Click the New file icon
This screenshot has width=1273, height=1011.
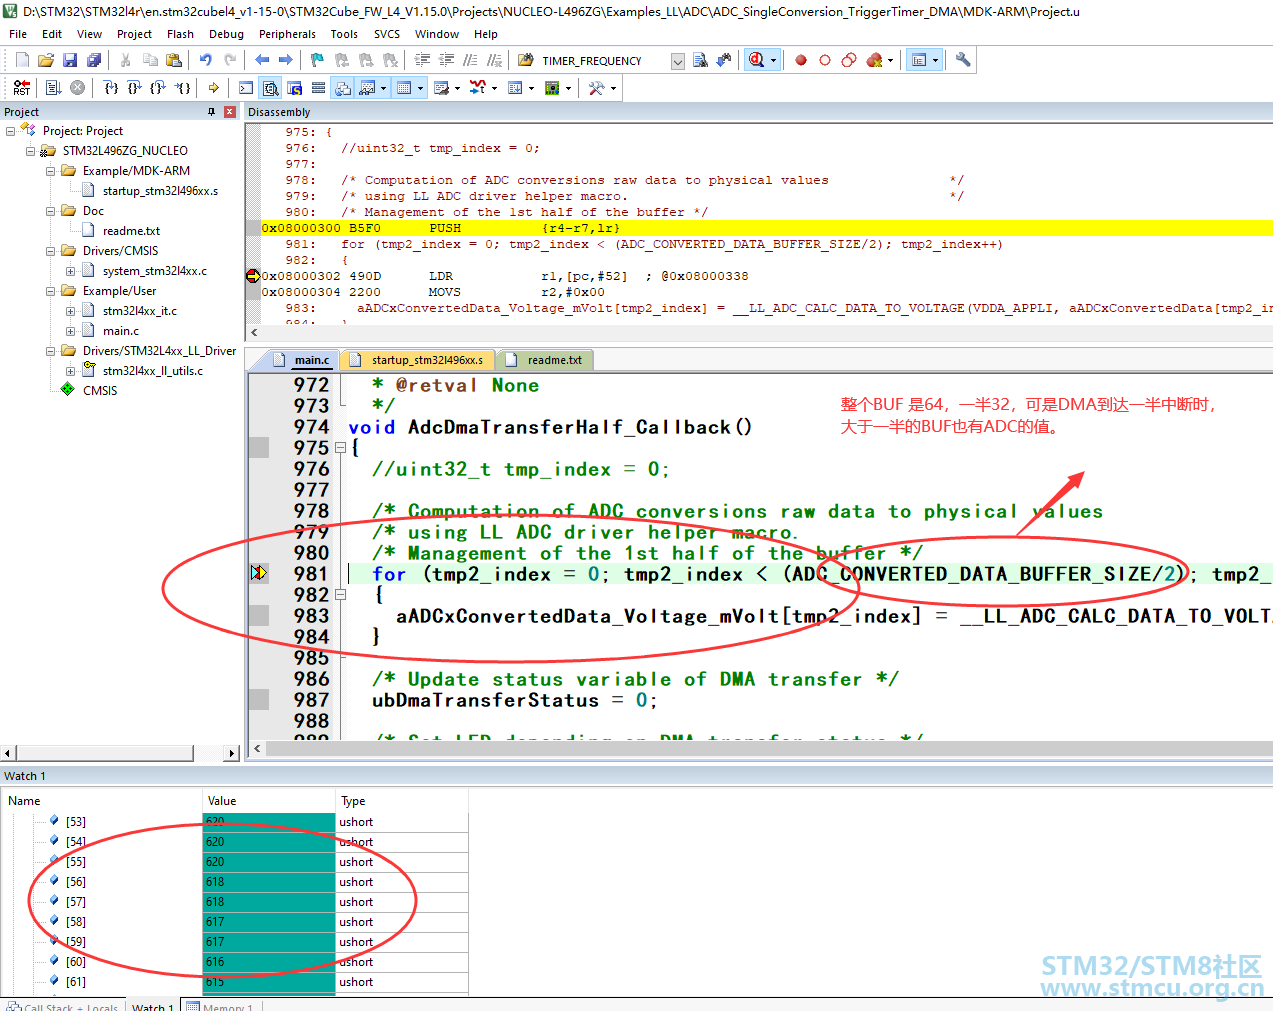[x=22, y=60]
